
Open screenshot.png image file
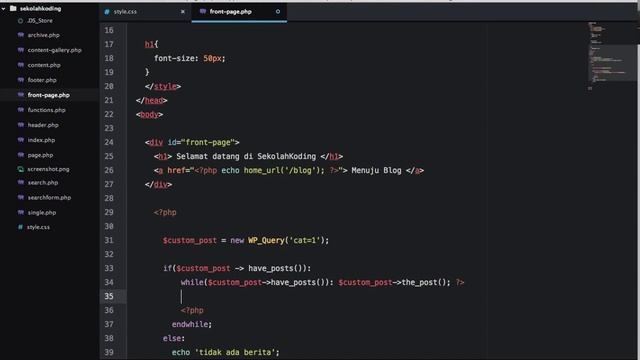pos(48,169)
